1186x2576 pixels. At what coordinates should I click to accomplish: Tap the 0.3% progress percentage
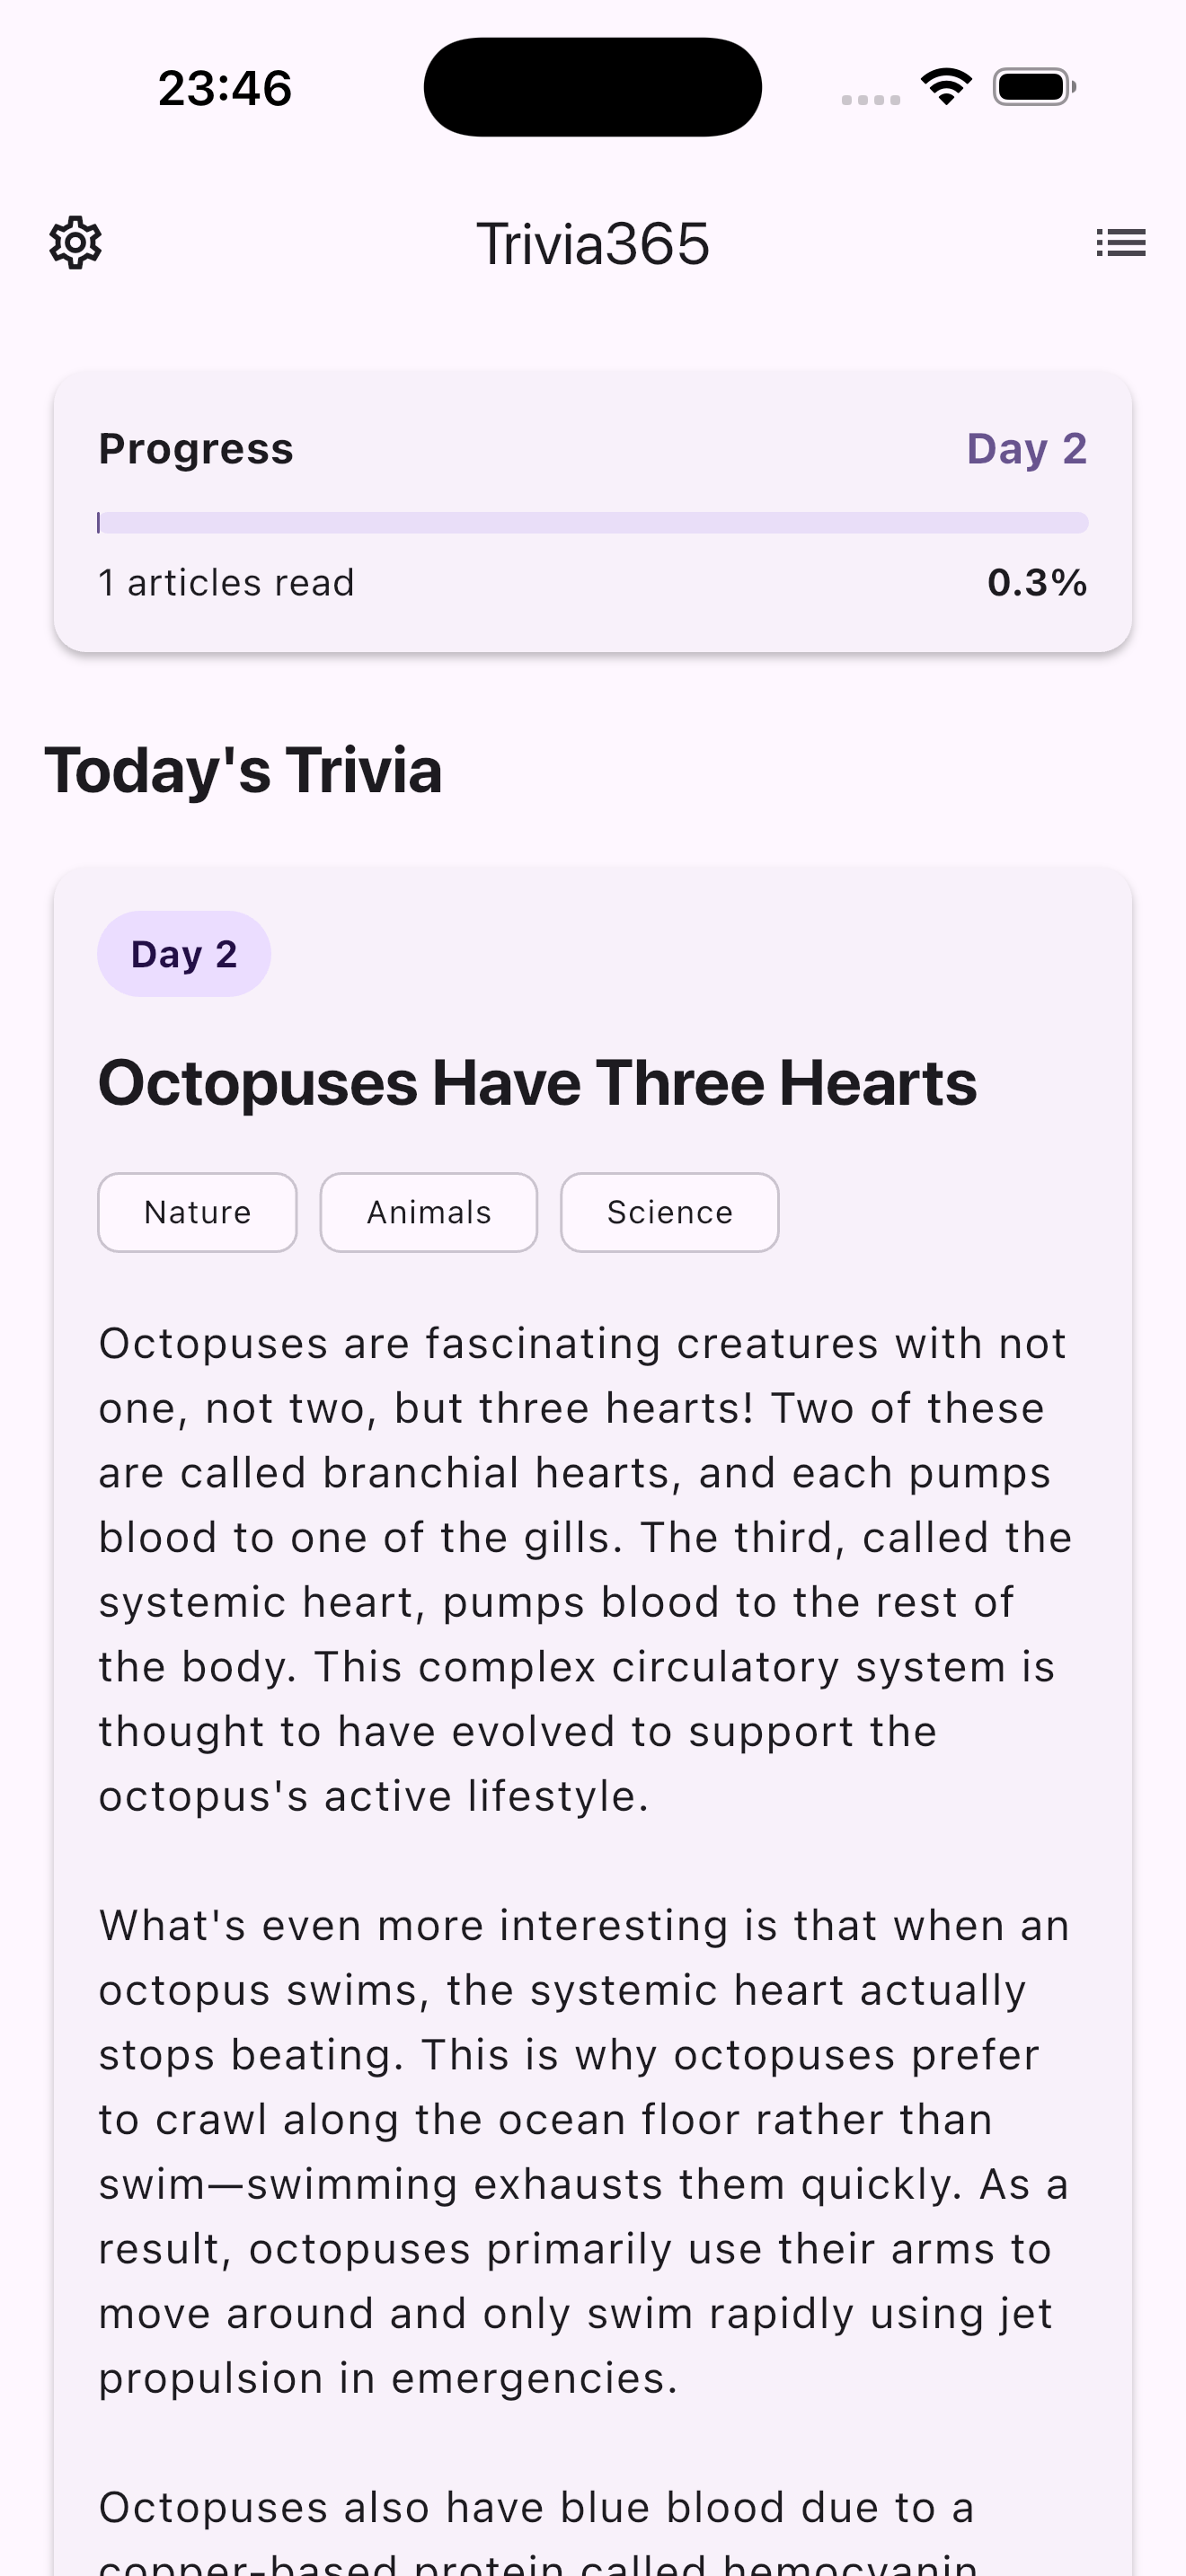tap(1036, 582)
